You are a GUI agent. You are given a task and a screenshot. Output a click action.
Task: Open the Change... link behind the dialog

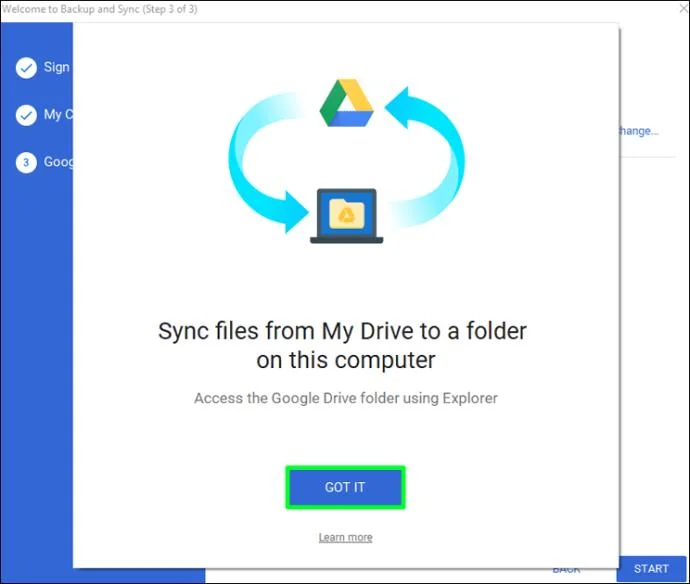click(639, 131)
